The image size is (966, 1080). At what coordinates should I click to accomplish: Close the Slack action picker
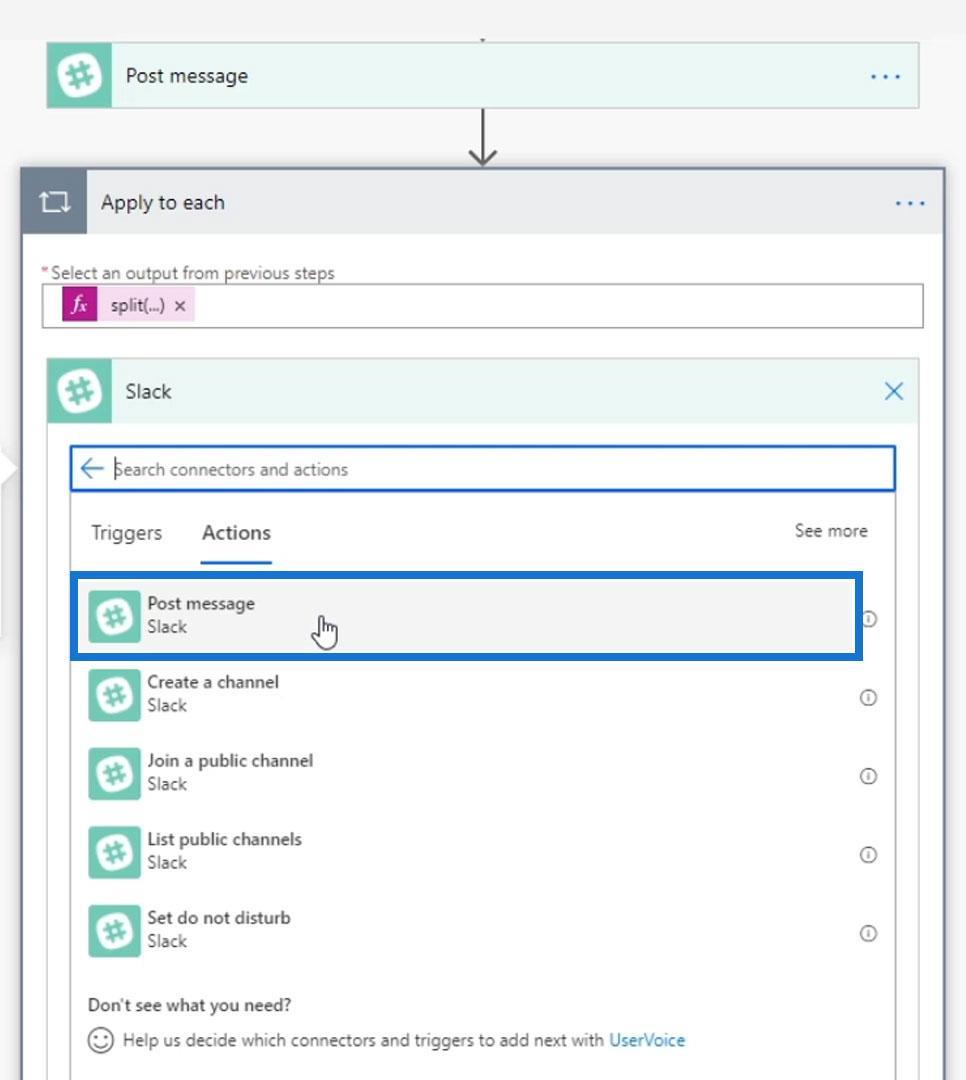click(x=894, y=391)
